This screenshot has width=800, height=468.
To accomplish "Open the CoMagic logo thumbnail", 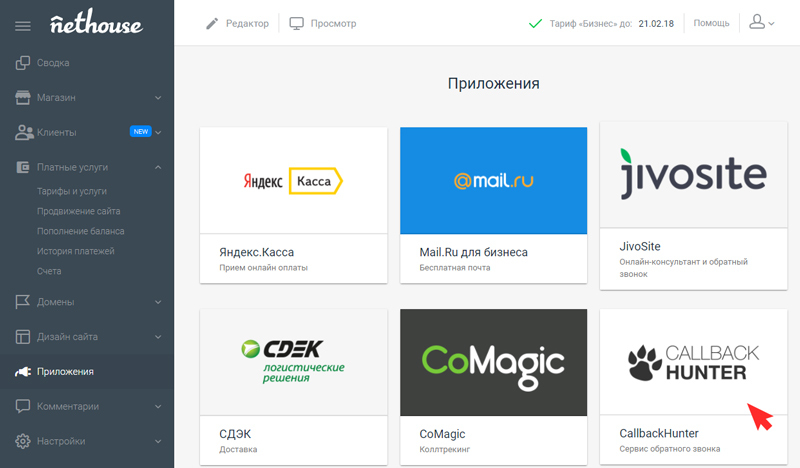I will coord(493,362).
